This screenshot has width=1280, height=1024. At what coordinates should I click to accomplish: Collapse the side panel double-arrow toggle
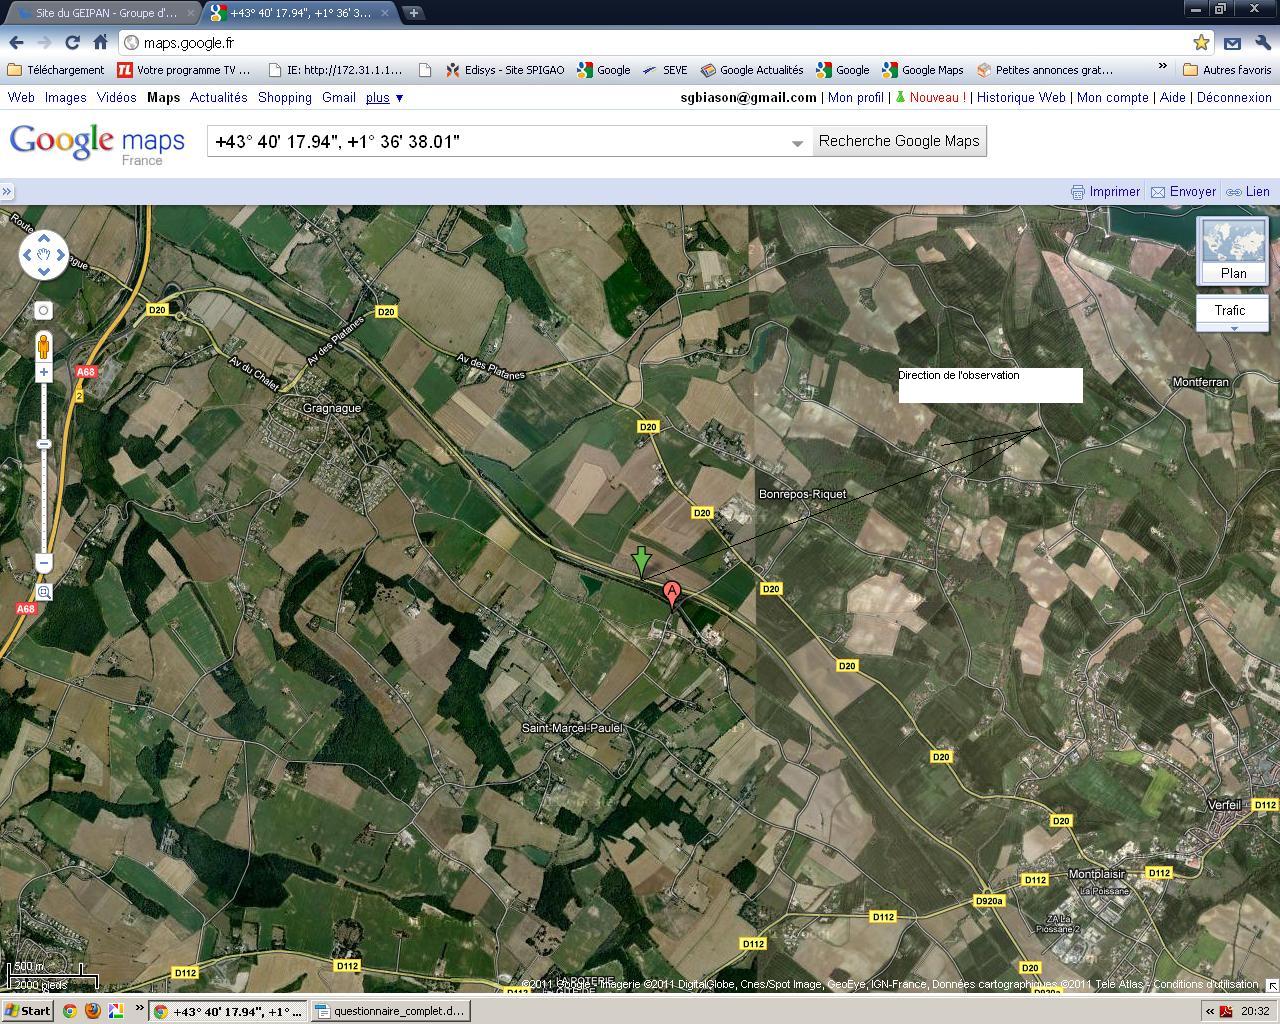point(7,191)
